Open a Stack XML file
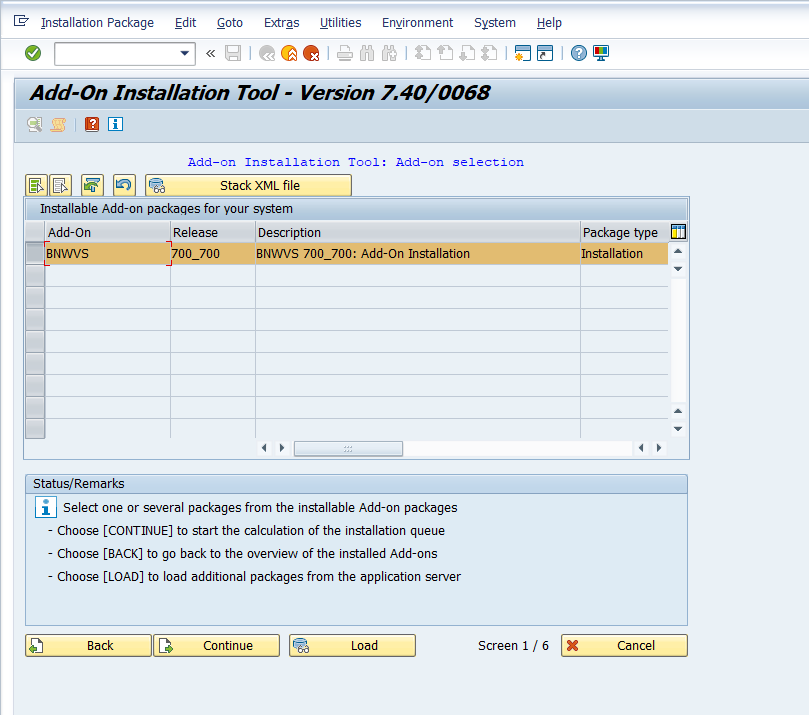The width and height of the screenshot is (809, 715). click(248, 185)
